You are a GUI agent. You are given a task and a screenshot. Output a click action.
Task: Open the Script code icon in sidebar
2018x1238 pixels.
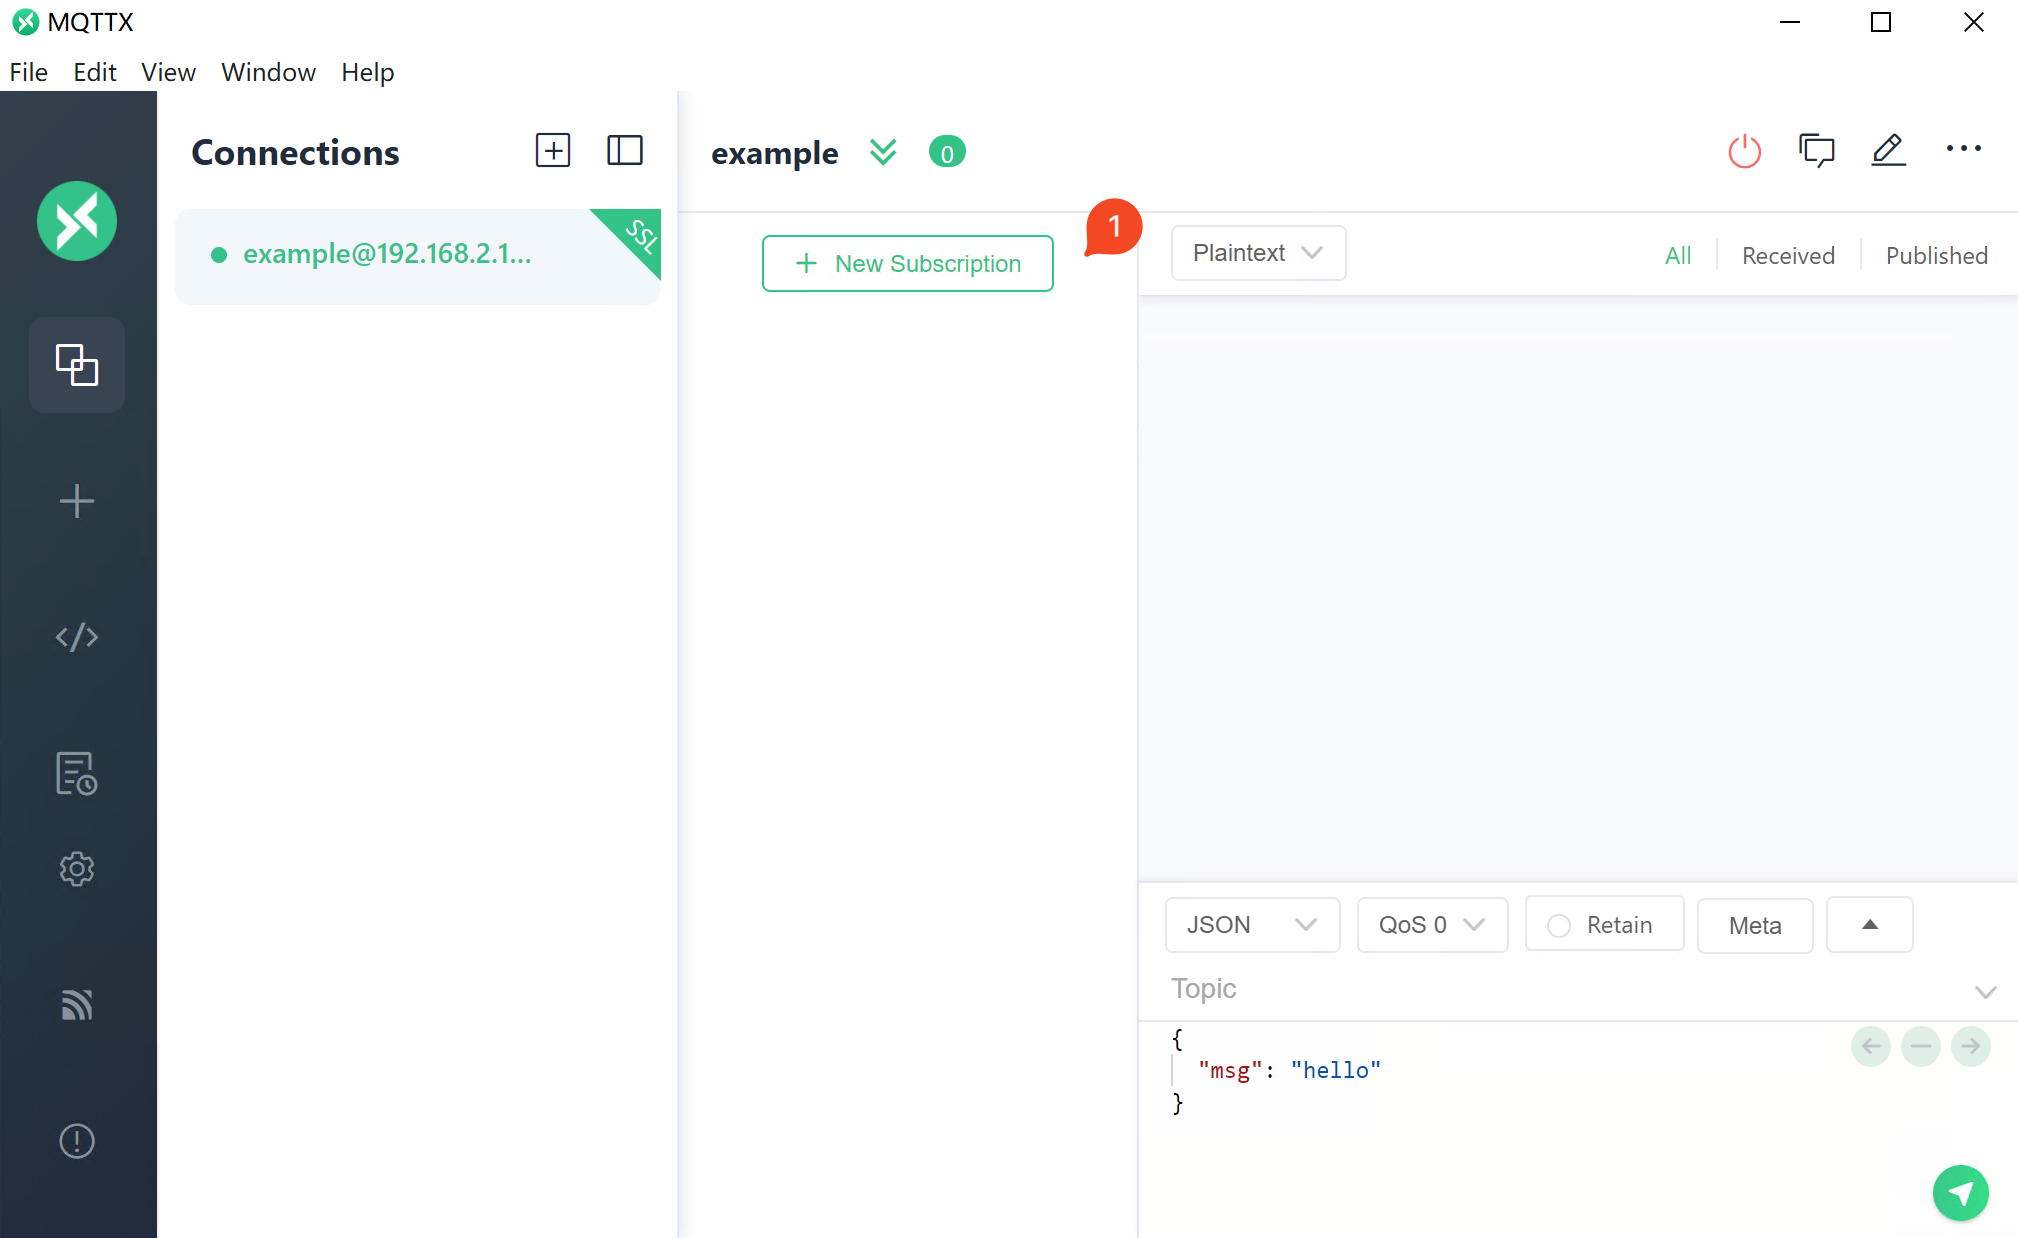click(77, 637)
